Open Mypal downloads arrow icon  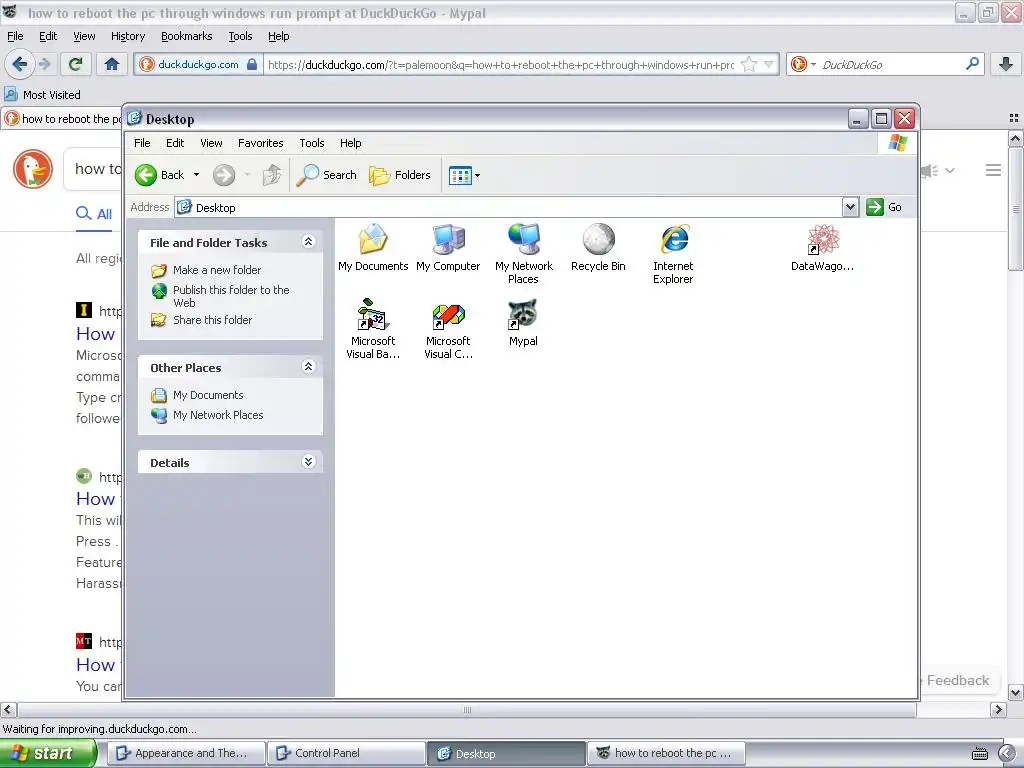pyautogui.click(x=1006, y=64)
